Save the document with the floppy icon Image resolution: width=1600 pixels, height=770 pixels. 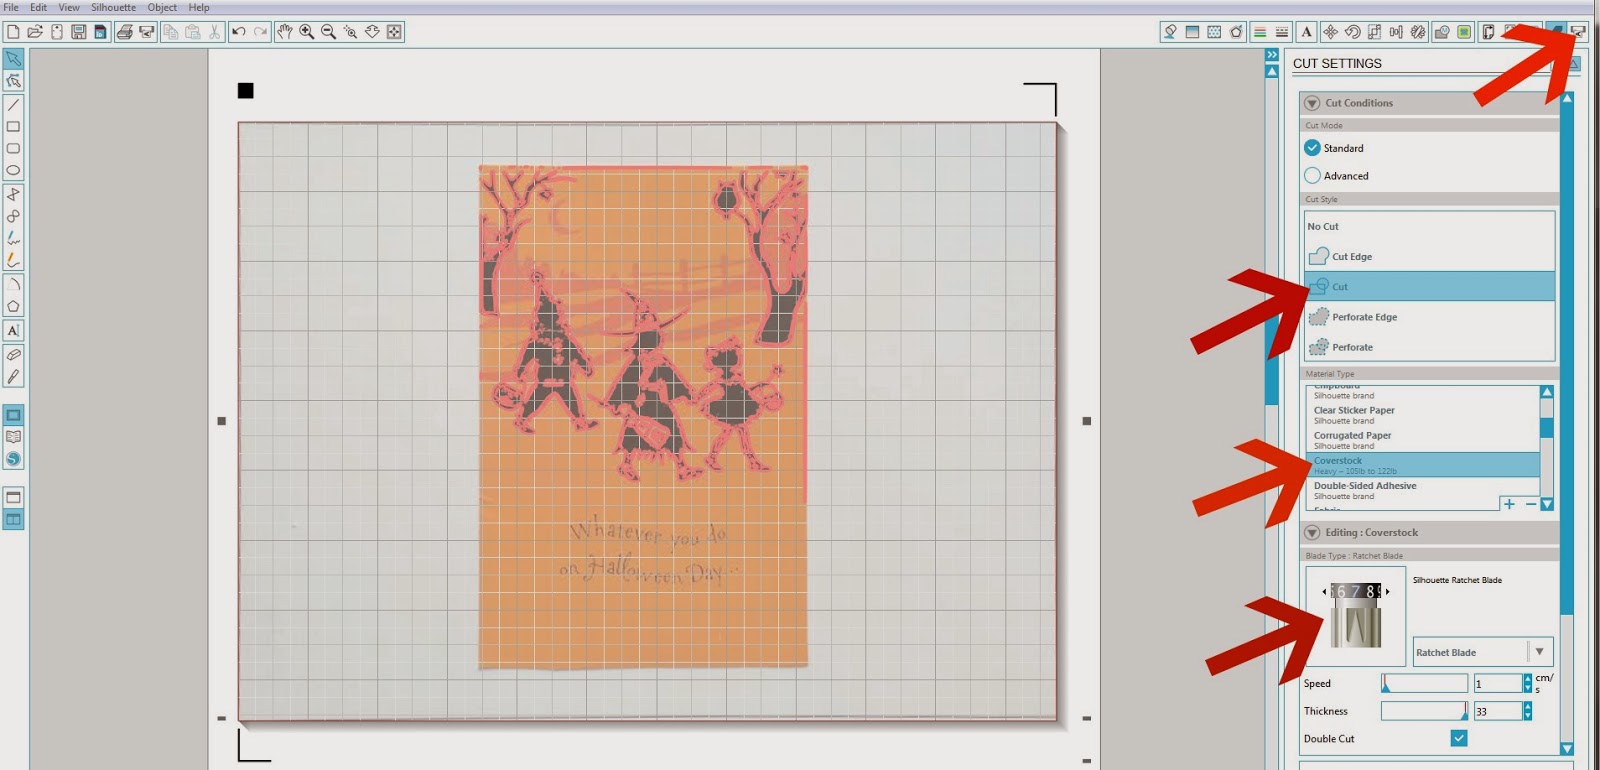point(79,32)
